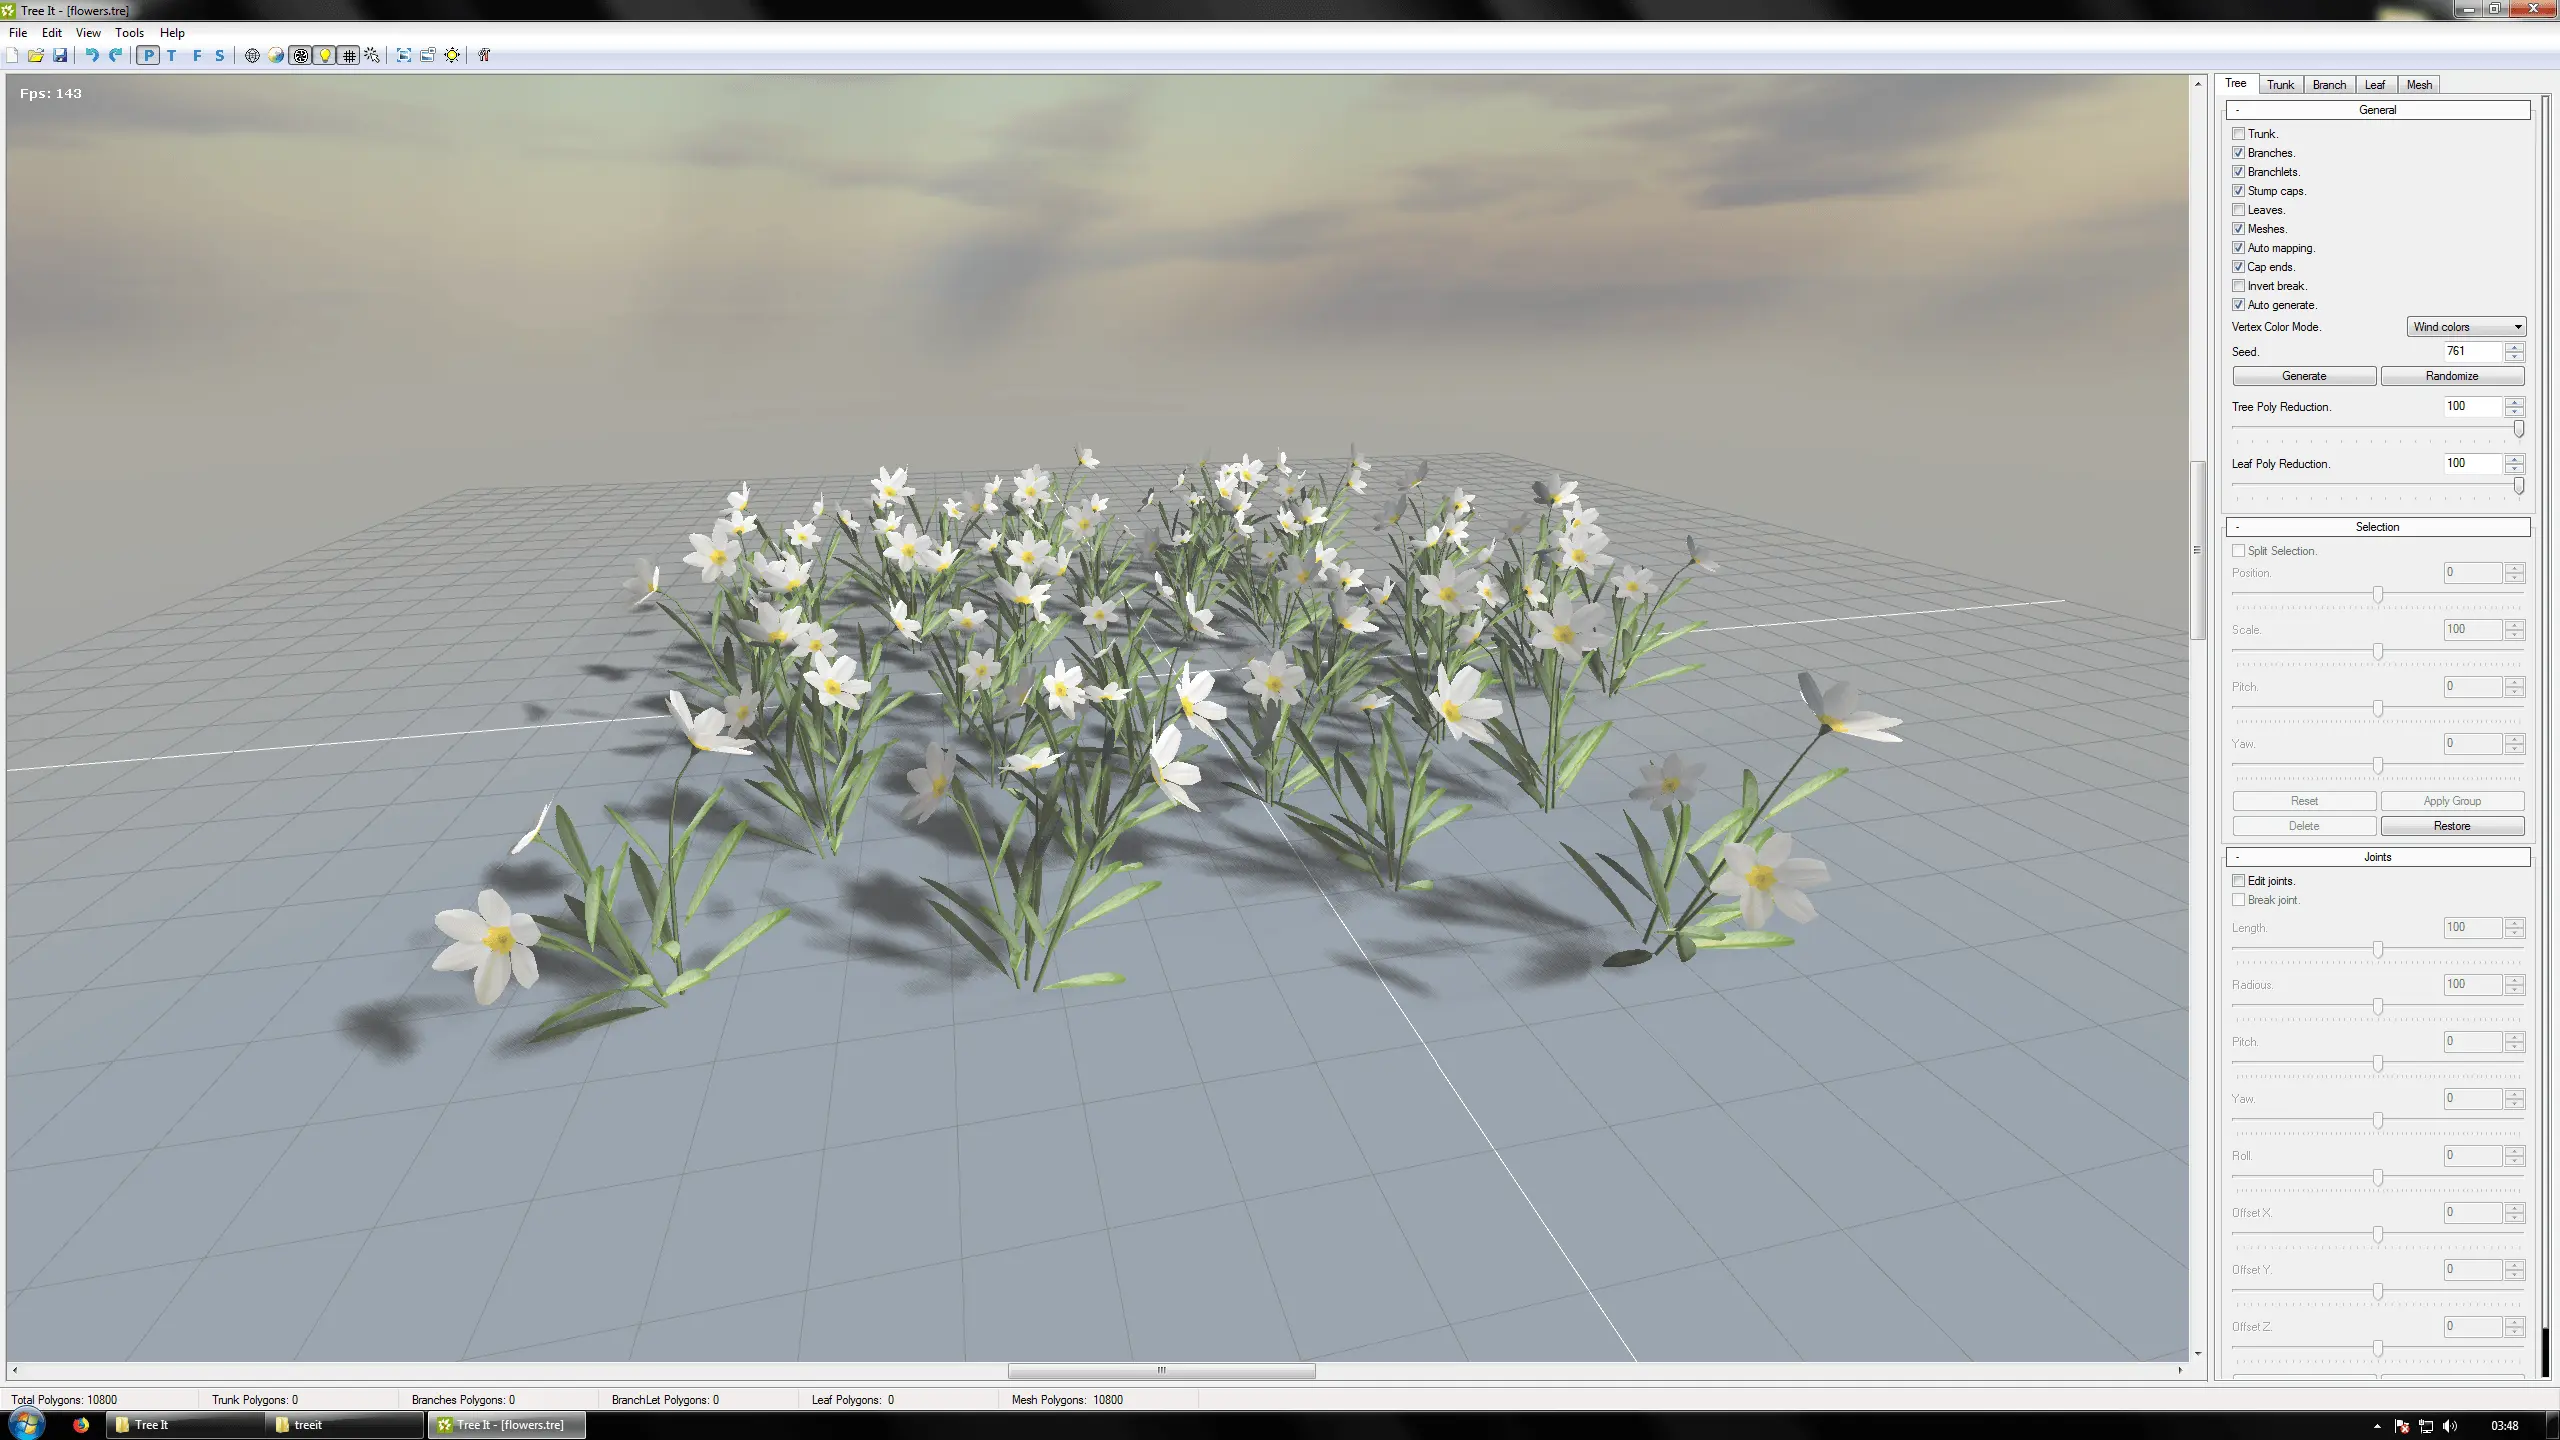Open the Tools menu

pos(129,33)
